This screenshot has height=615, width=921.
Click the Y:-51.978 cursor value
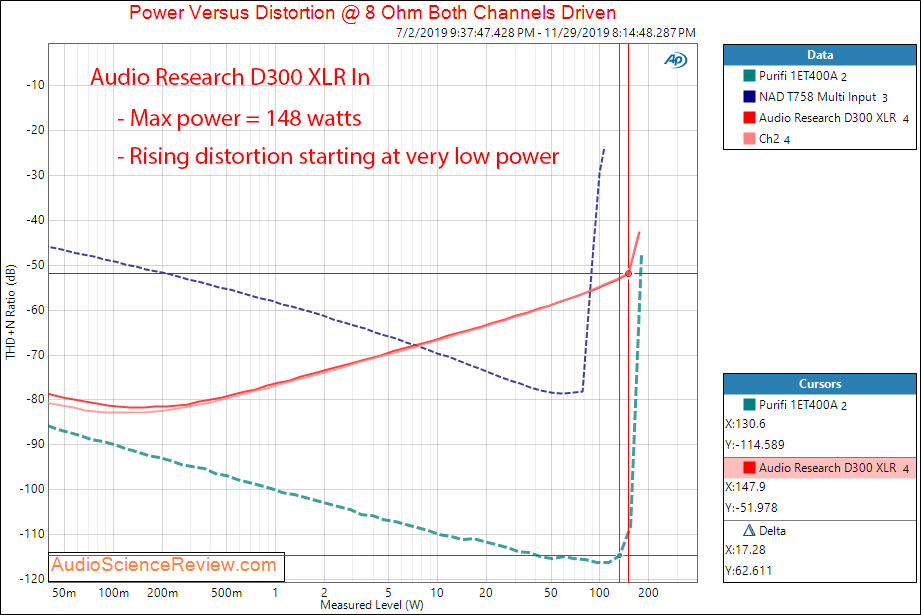pyautogui.click(x=751, y=508)
